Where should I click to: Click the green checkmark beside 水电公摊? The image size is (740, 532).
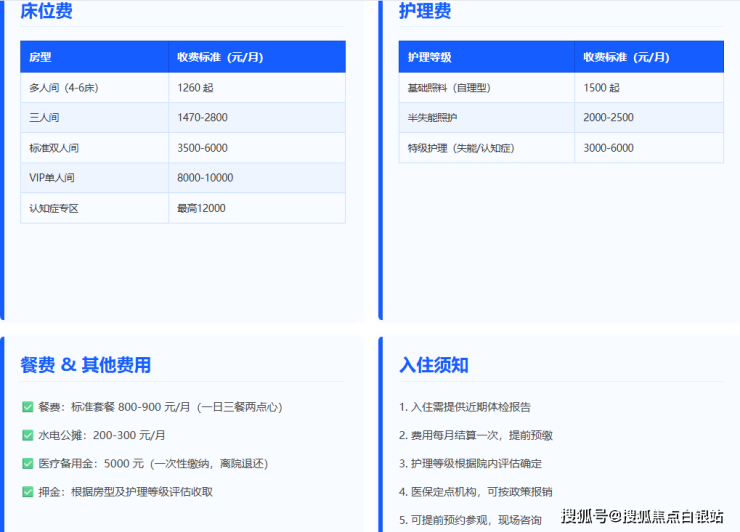pos(28,435)
